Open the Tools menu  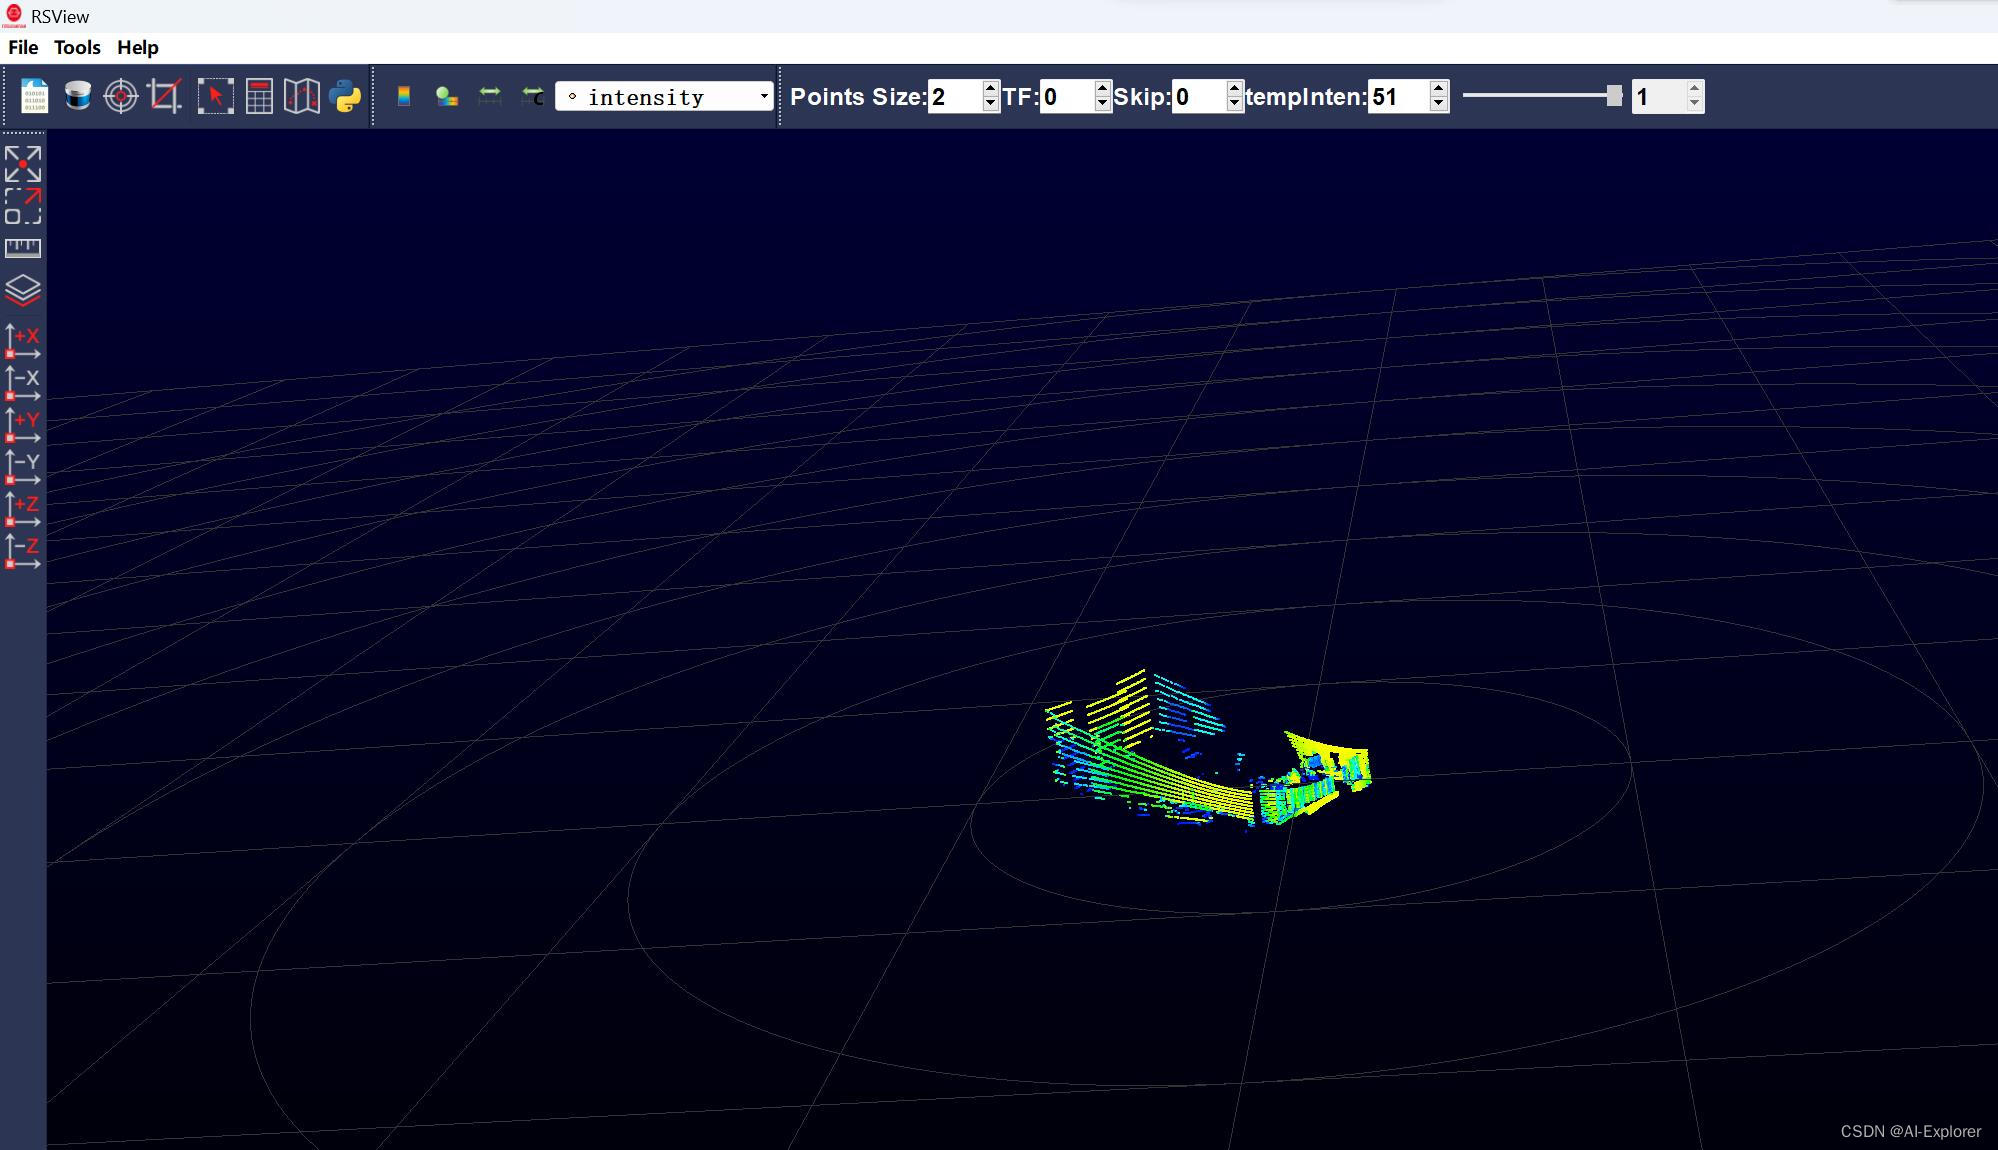pyautogui.click(x=77, y=48)
